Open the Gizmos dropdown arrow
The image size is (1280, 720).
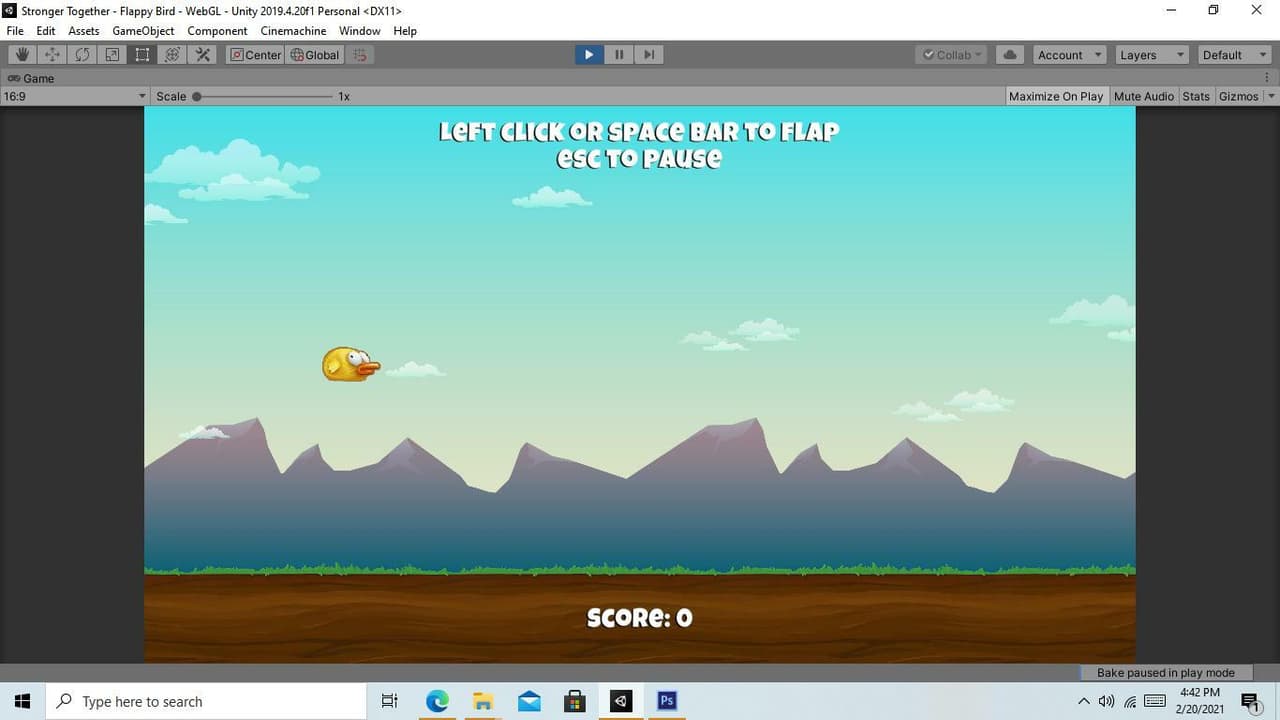[1271, 96]
